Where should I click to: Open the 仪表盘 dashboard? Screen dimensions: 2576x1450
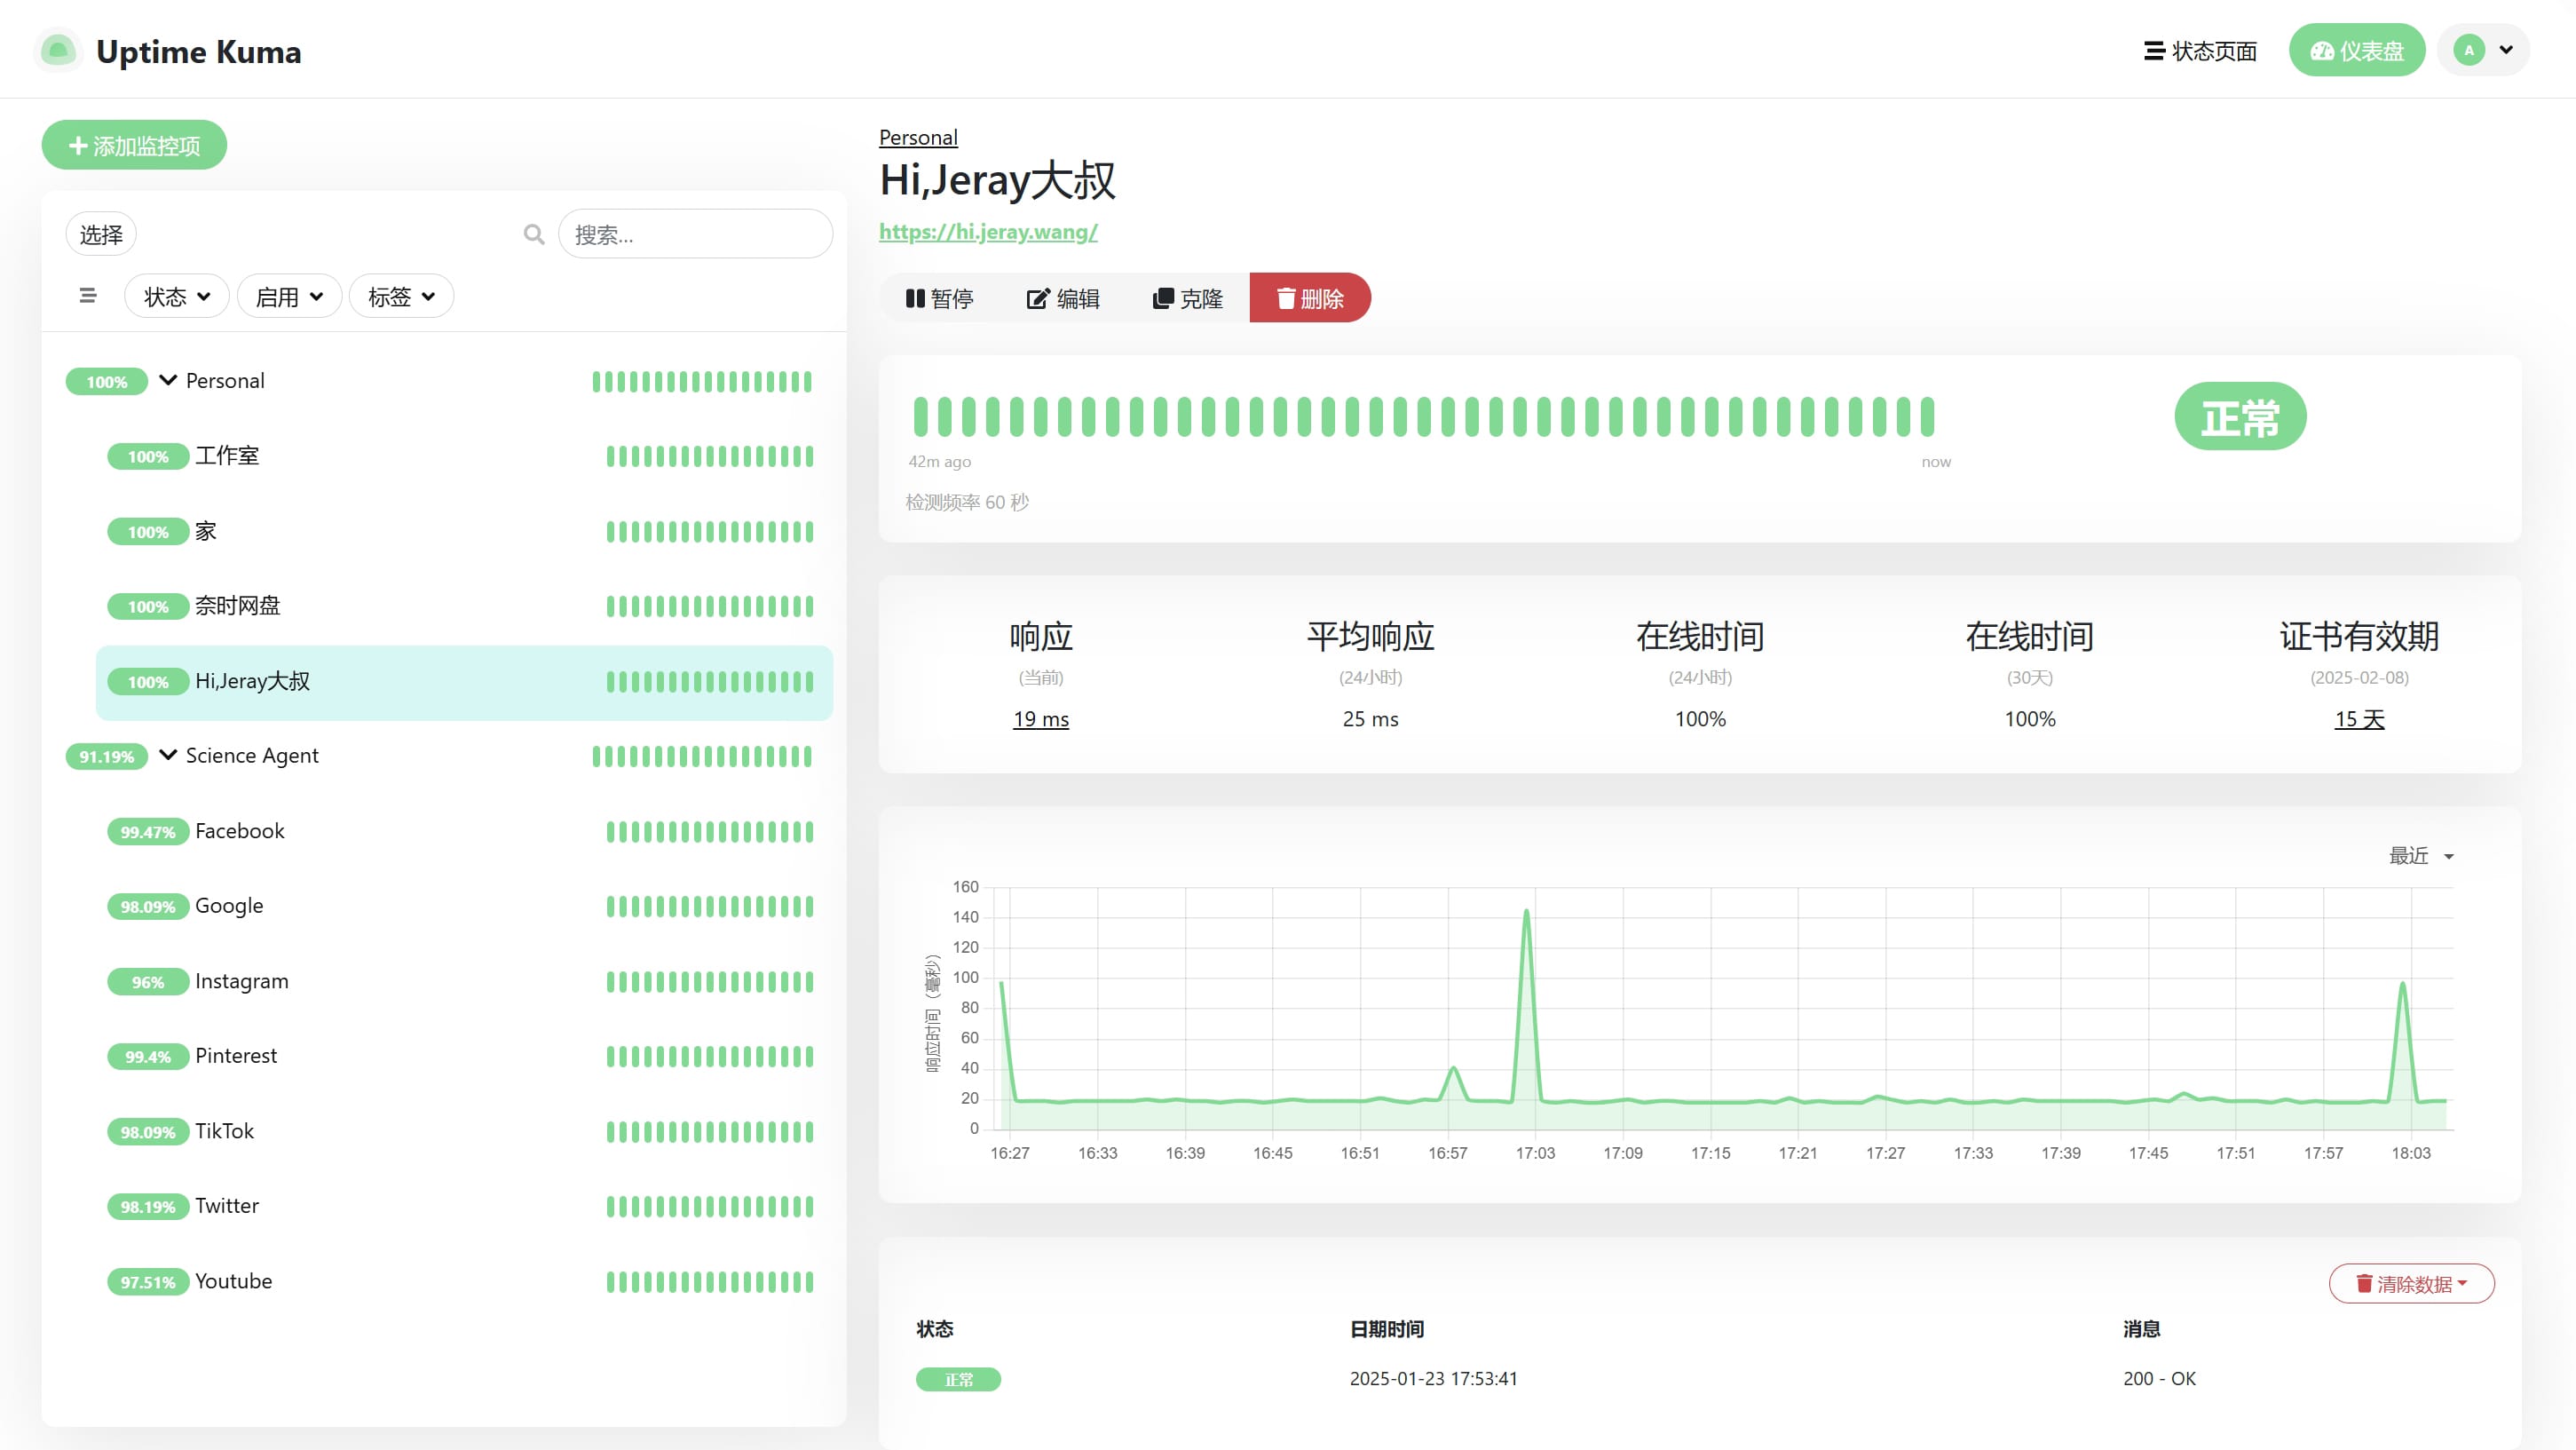pyautogui.click(x=2357, y=50)
